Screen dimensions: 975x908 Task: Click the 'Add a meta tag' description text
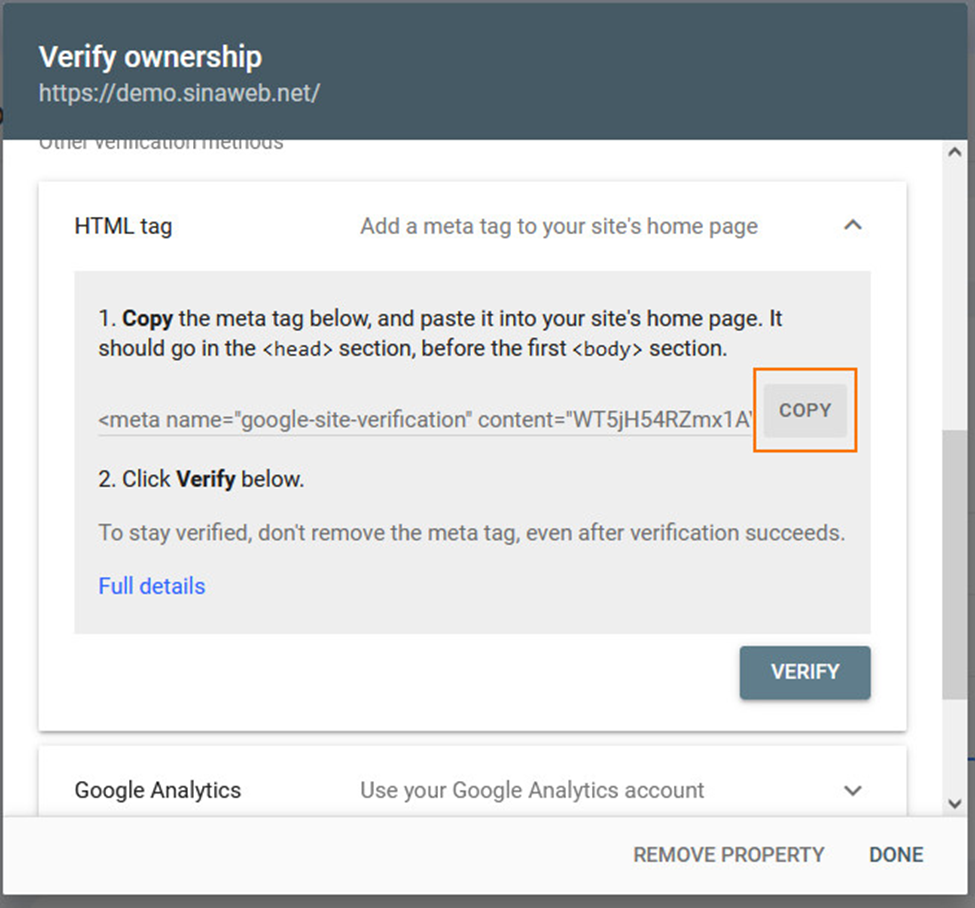[x=559, y=227]
